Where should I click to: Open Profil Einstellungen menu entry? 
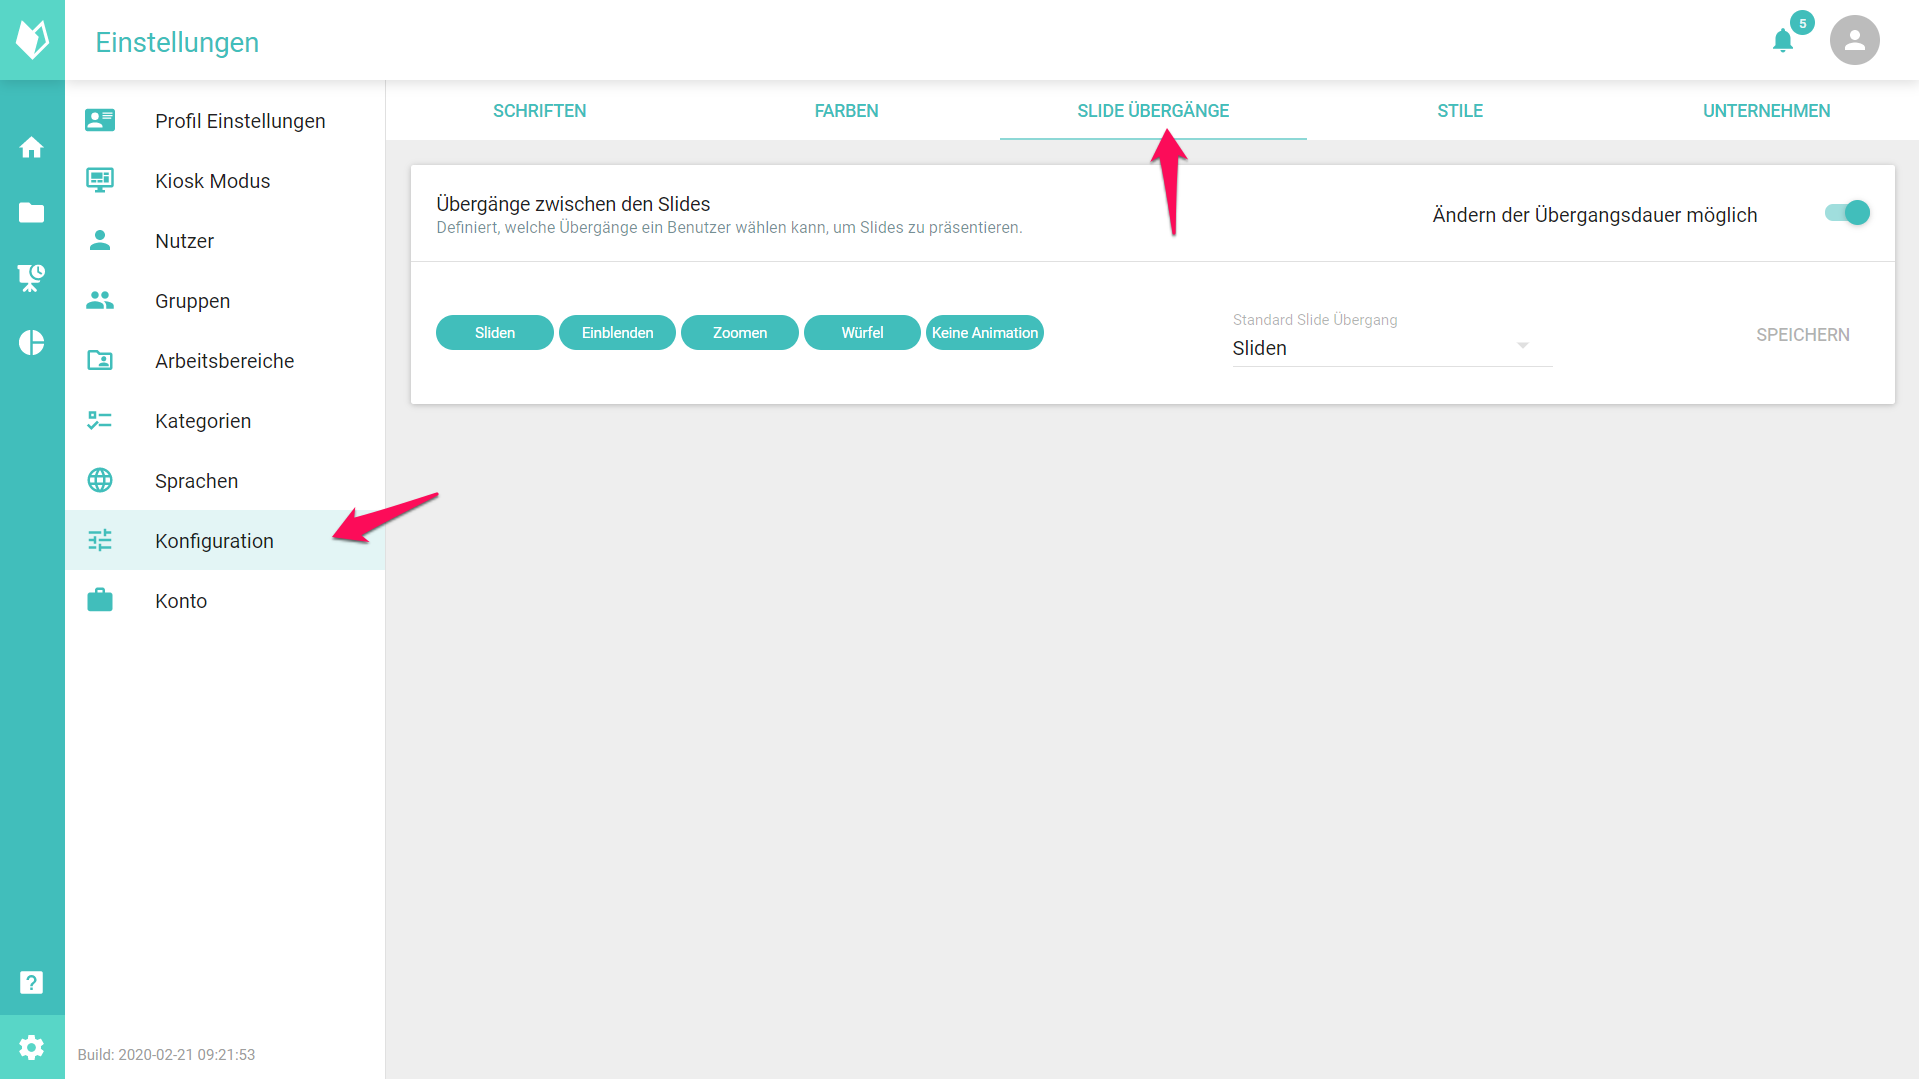[x=225, y=120]
